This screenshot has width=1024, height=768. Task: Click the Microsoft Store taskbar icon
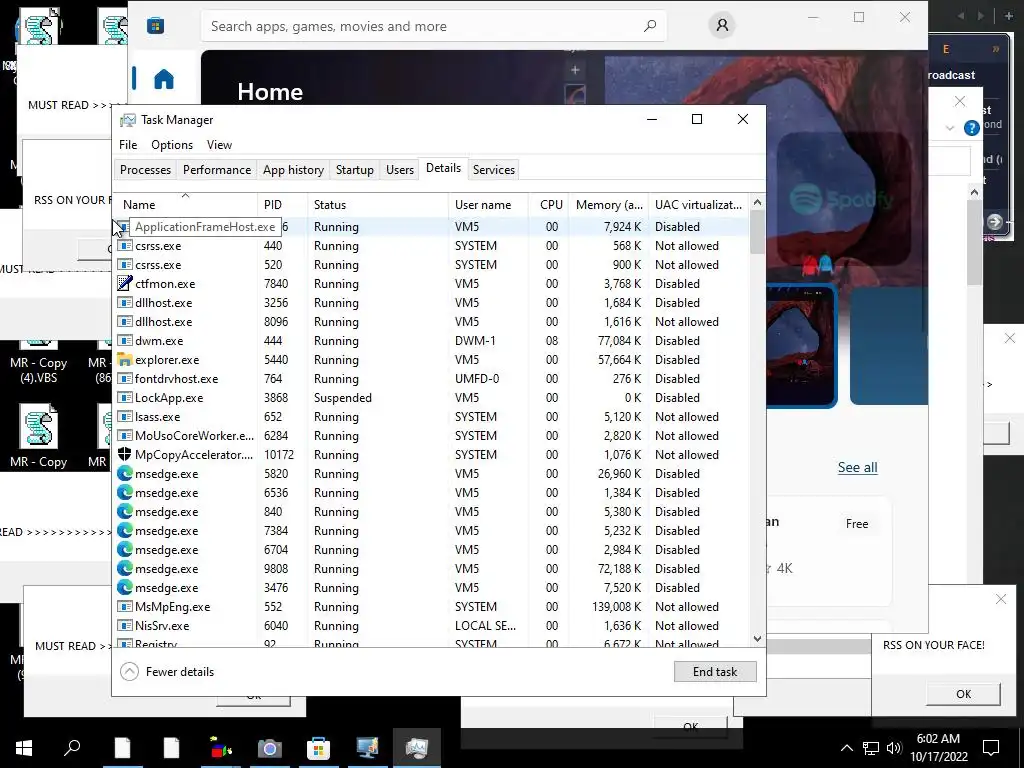coord(318,748)
